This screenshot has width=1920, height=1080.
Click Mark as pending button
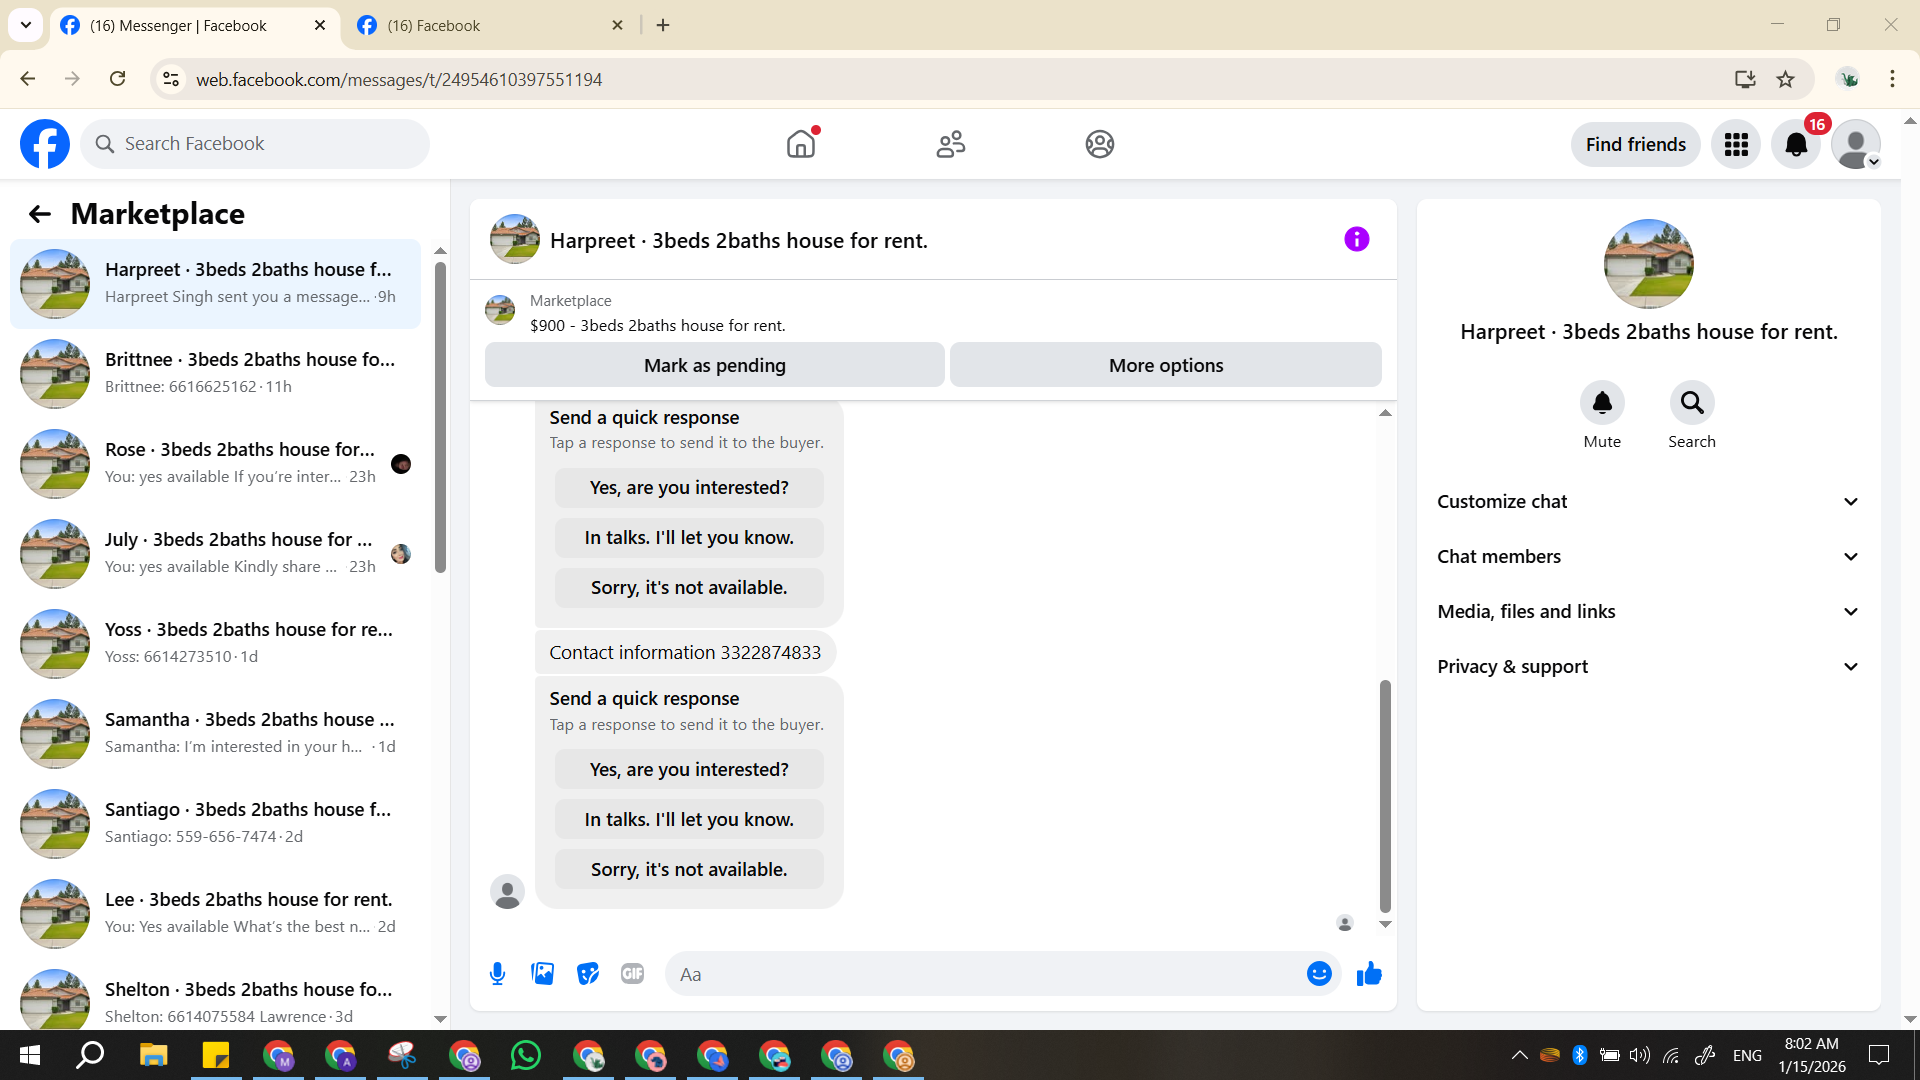[714, 366]
